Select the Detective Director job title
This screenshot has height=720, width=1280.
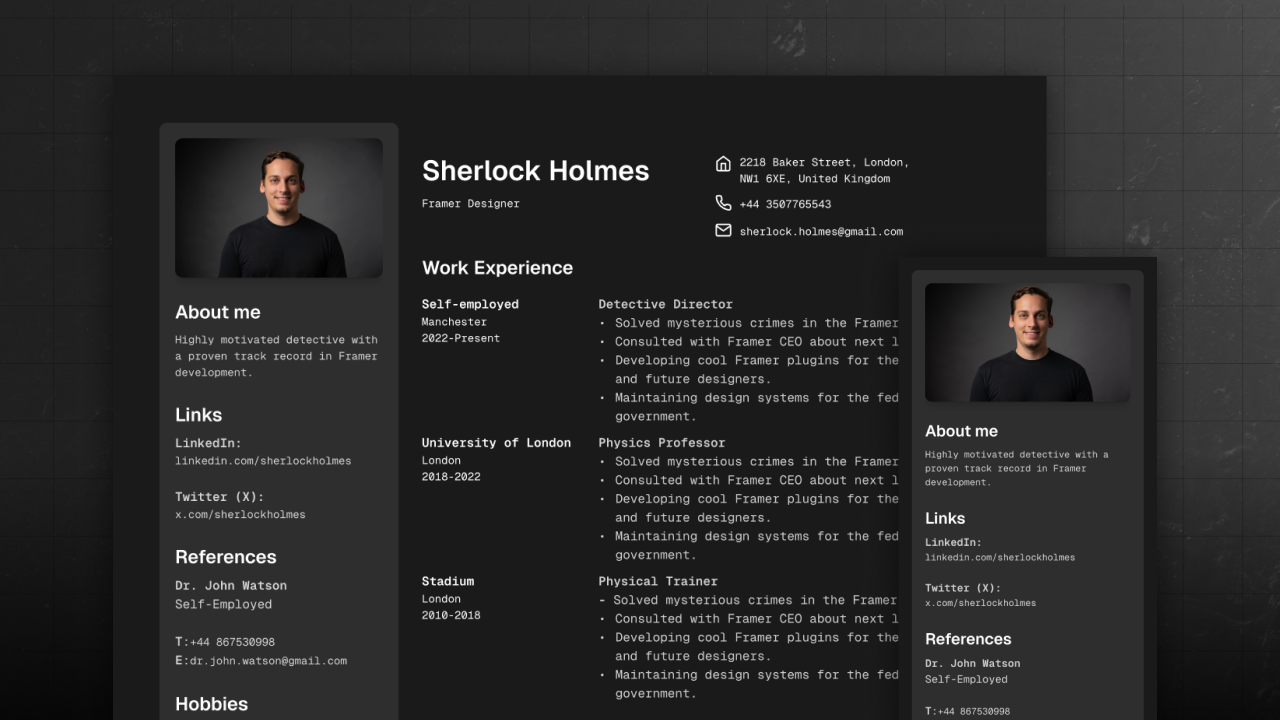665,304
